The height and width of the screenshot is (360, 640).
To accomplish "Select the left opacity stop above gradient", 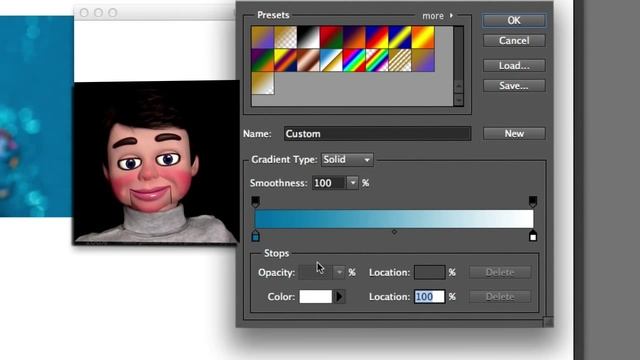I will pos(255,202).
